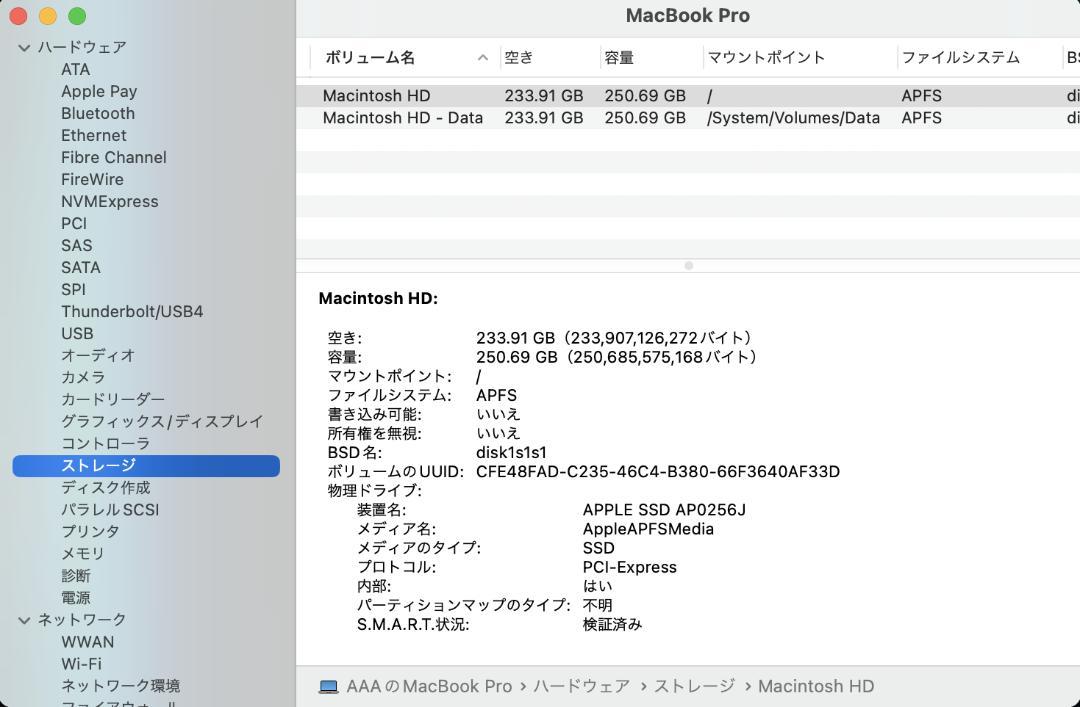Click the Macintosh HD: details heading
This screenshot has width=1080, height=707.
click(x=378, y=298)
